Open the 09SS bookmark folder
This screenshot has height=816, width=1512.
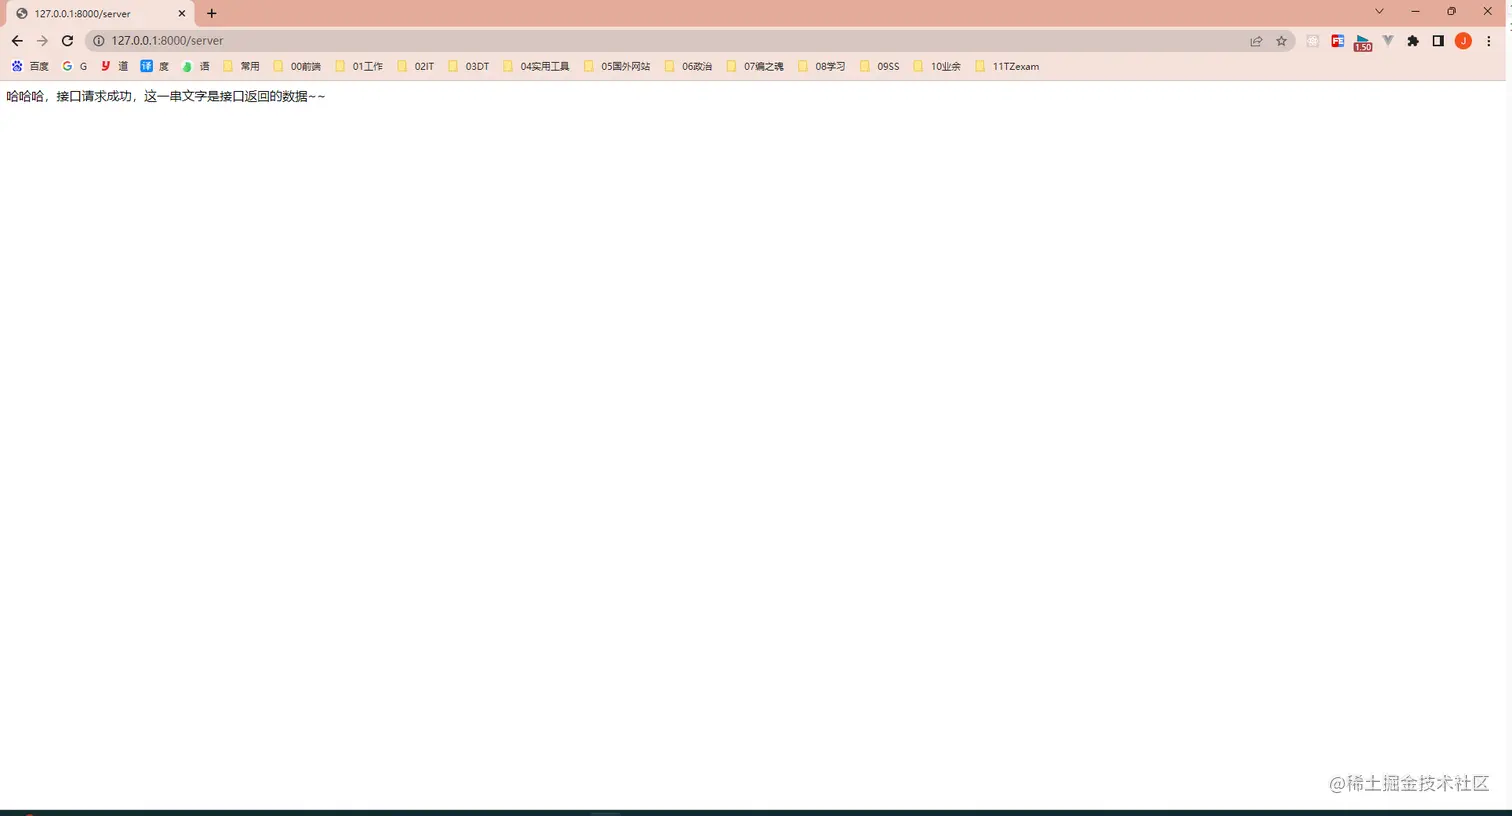point(880,66)
